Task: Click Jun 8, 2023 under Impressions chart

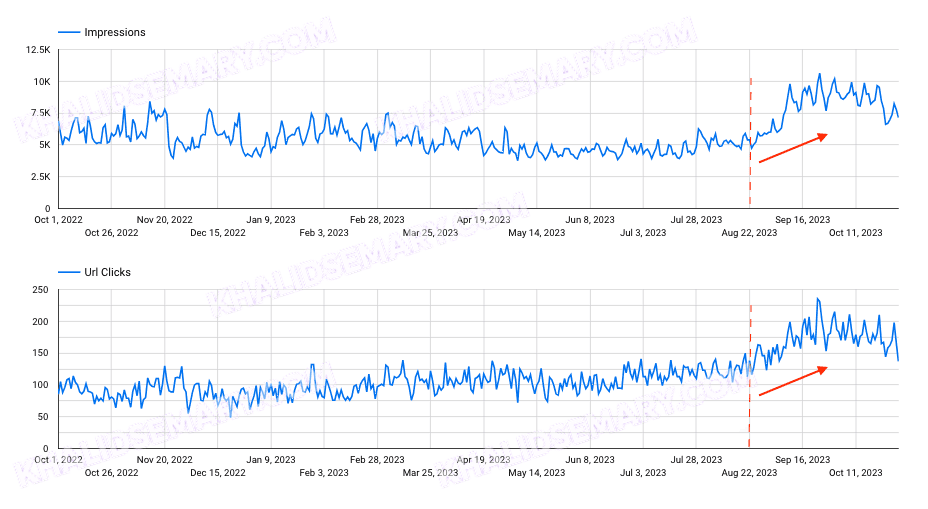Action: (x=590, y=220)
